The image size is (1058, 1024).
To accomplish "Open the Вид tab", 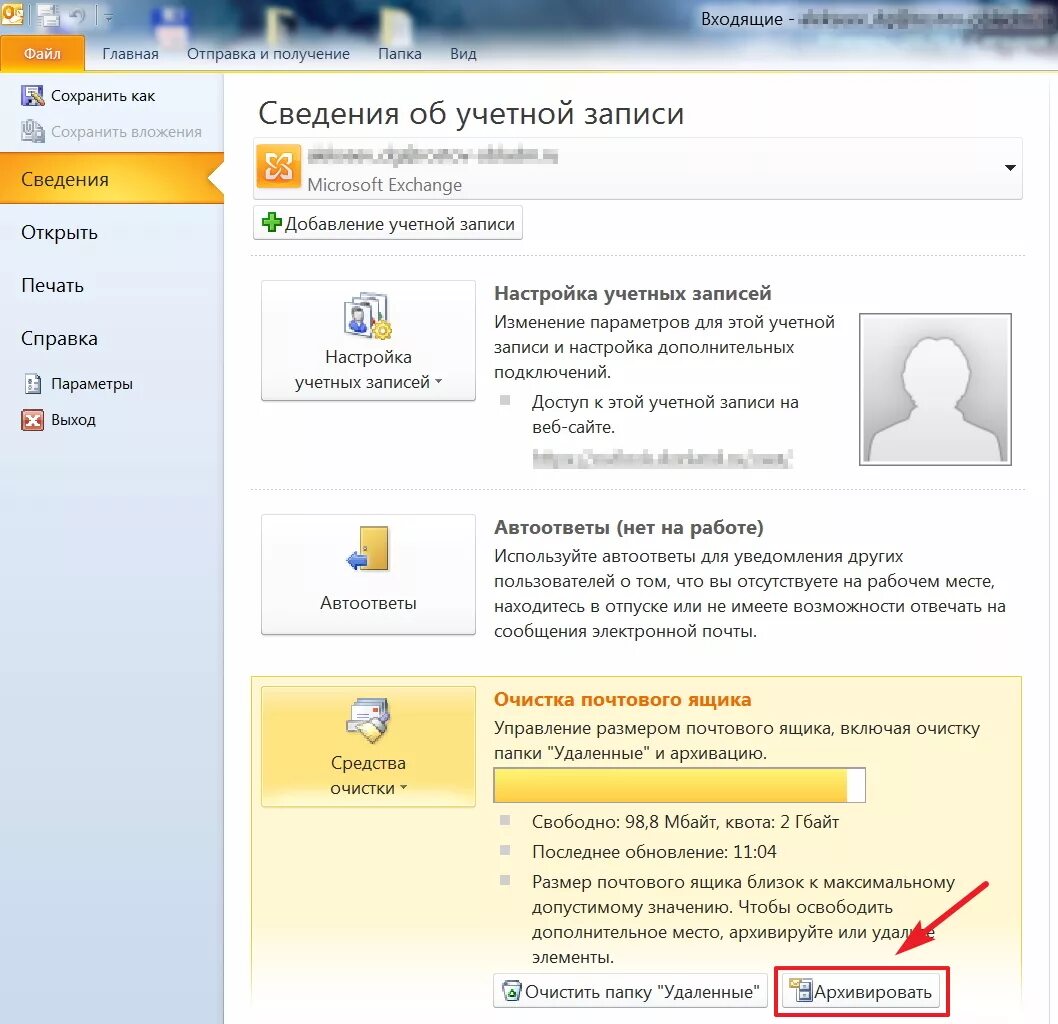I will [x=463, y=54].
